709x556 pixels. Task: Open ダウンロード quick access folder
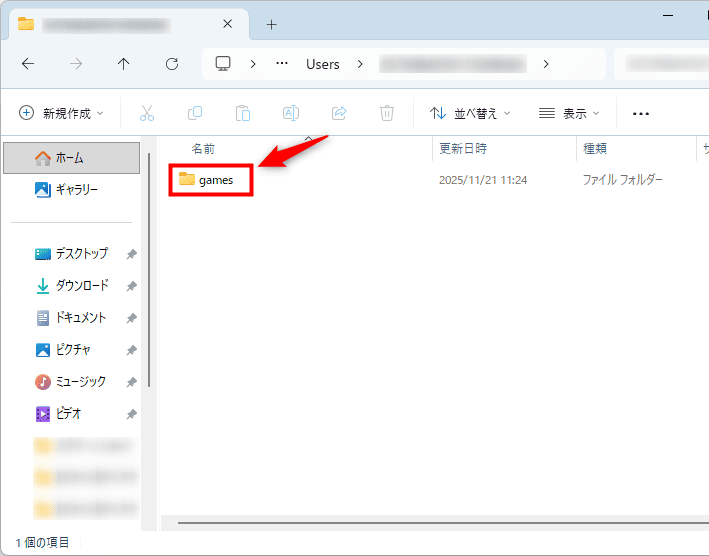(72, 286)
